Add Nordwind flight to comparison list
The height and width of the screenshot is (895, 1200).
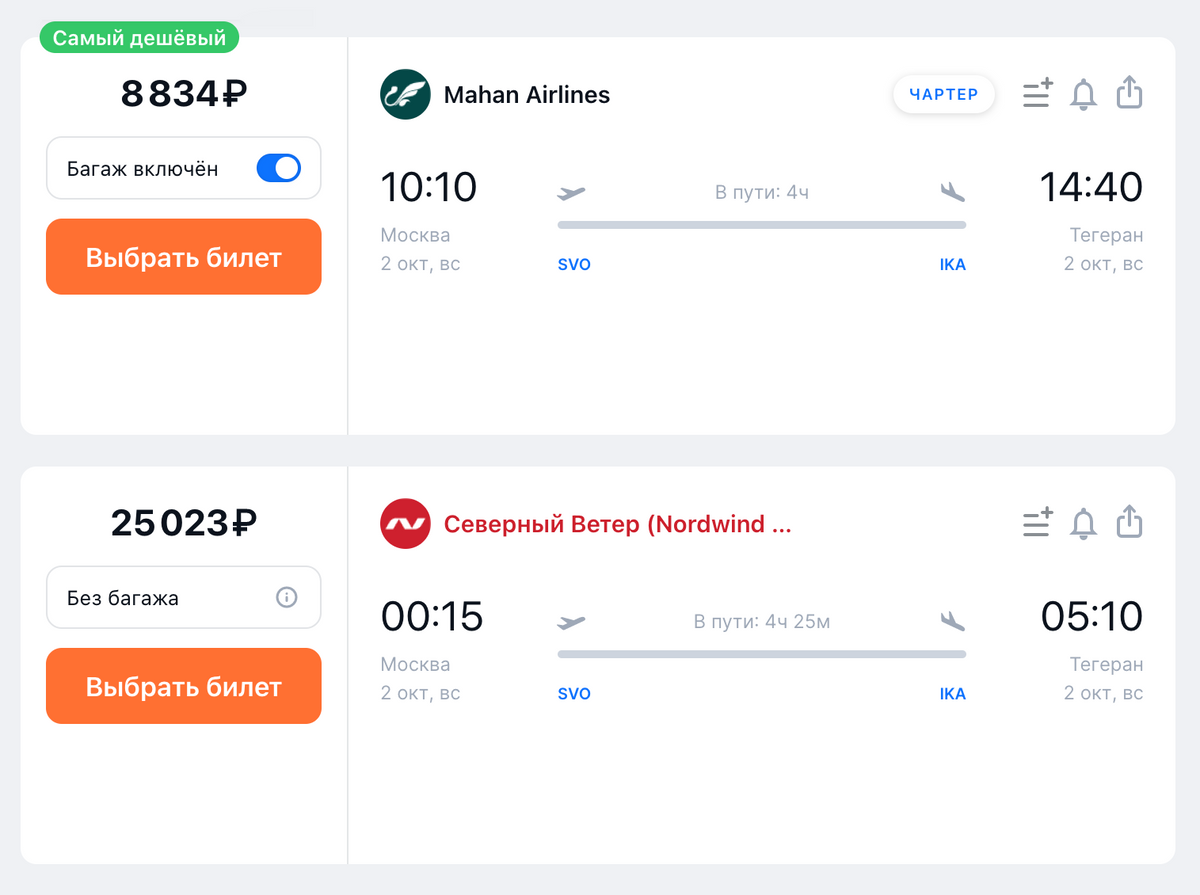(1038, 523)
